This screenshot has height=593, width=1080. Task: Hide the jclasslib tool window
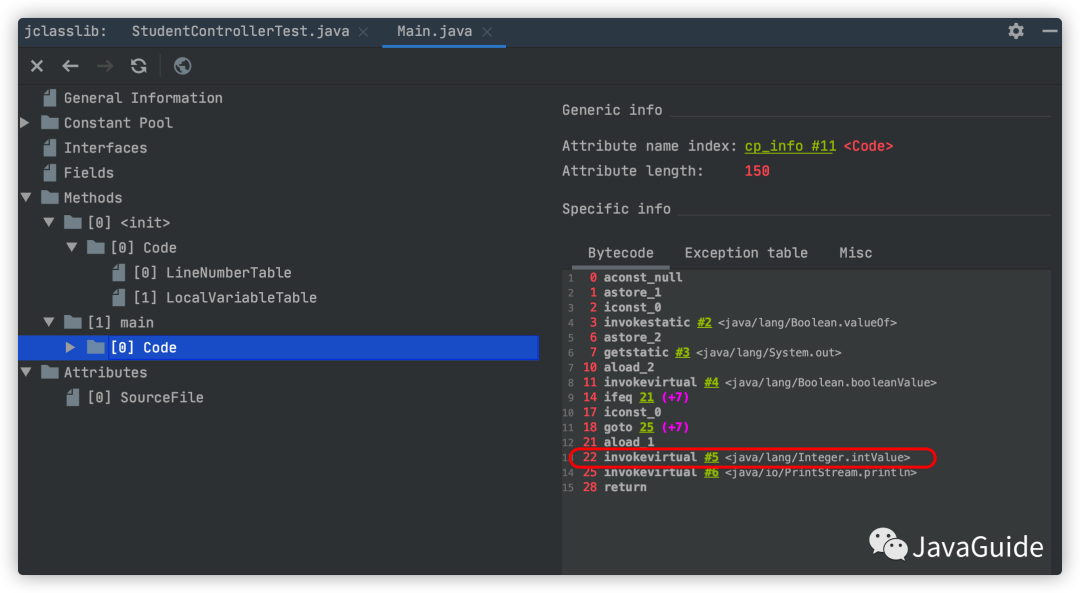click(1050, 31)
